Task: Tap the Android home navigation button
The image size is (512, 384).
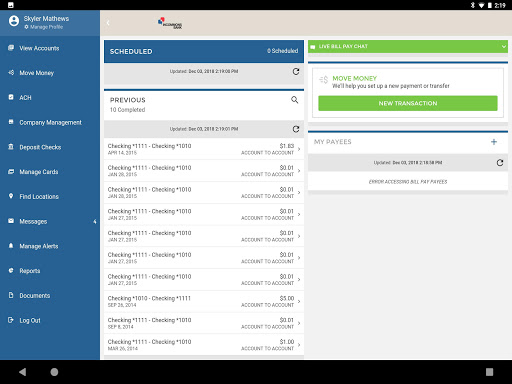Action: pyautogui.click(x=54, y=372)
